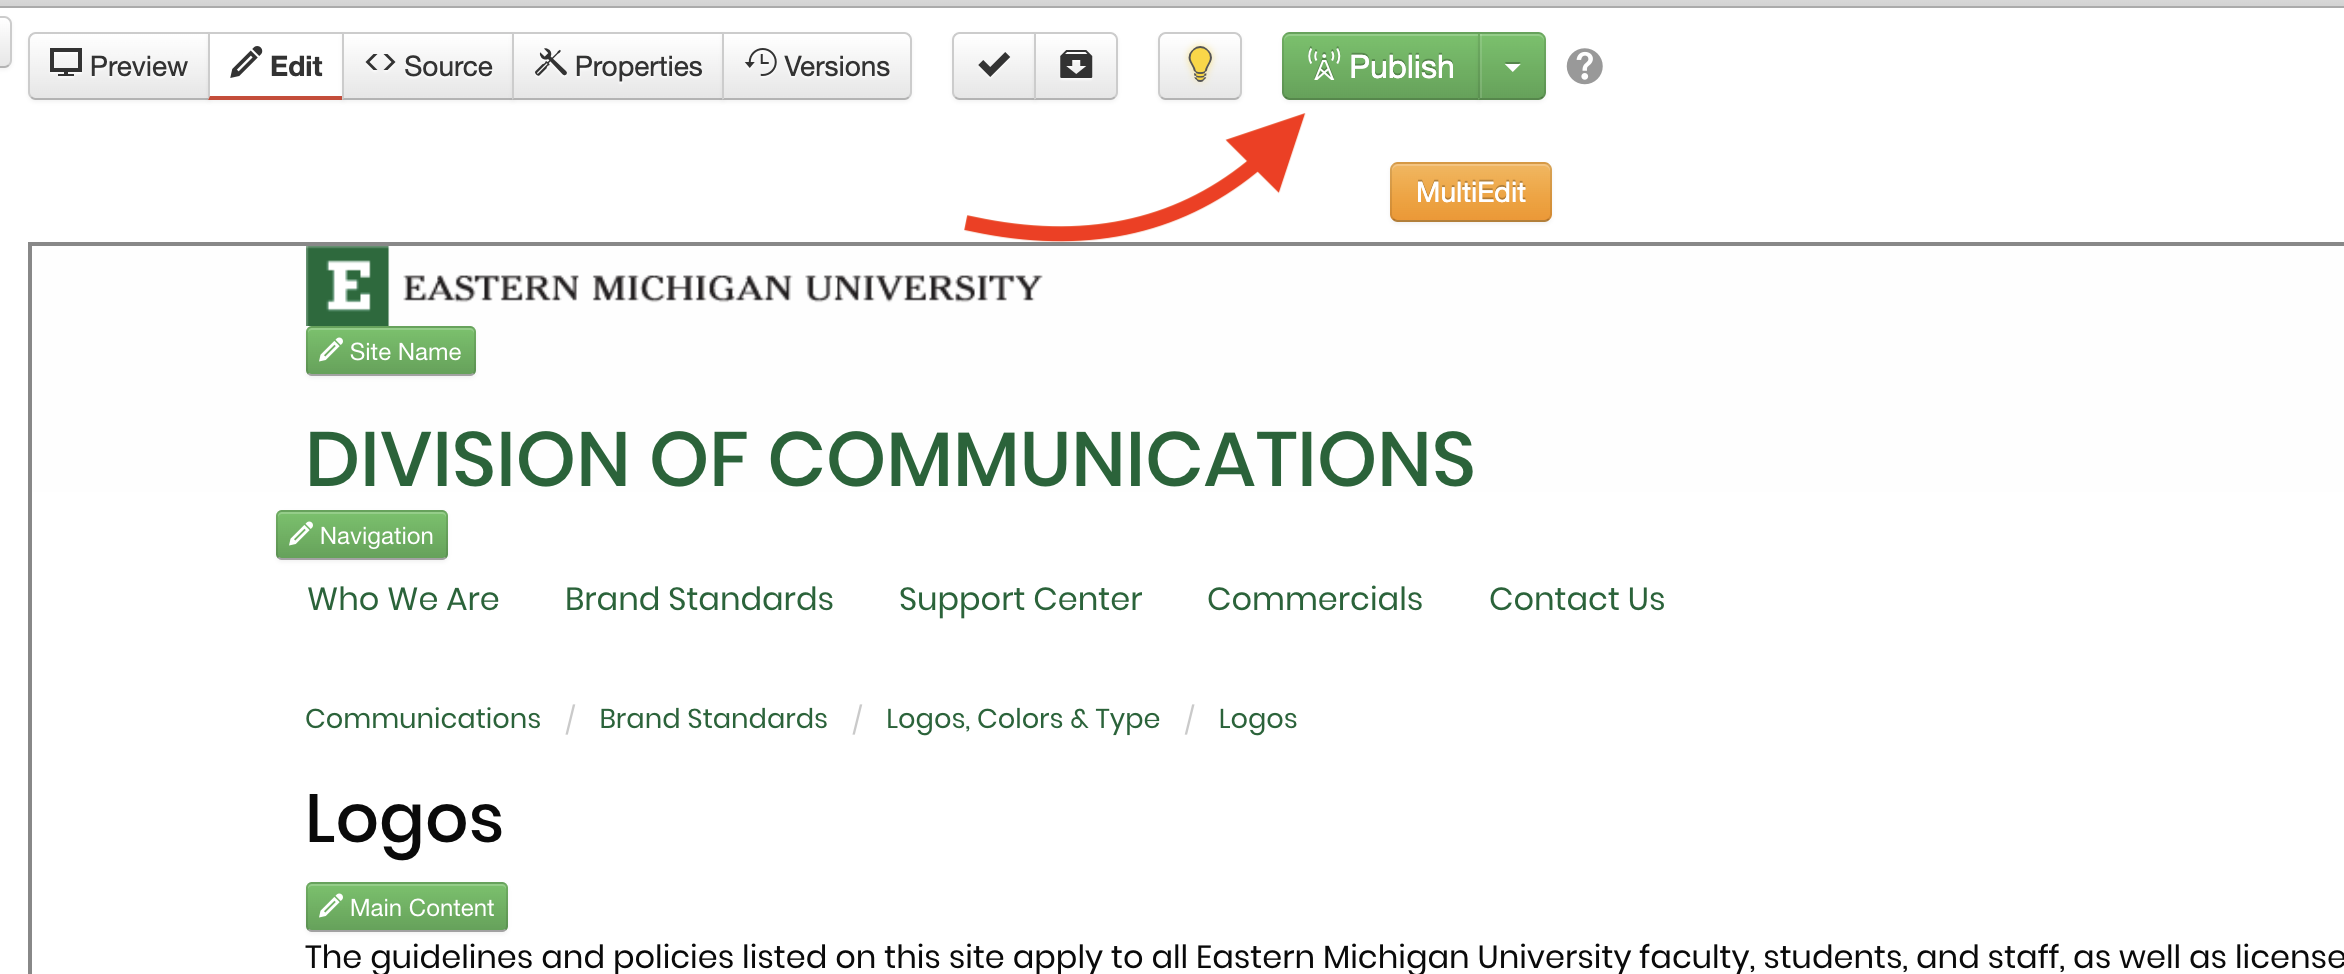Screen dimensions: 2344x974
Task: Open the Brand Standards navigation link
Action: (699, 598)
